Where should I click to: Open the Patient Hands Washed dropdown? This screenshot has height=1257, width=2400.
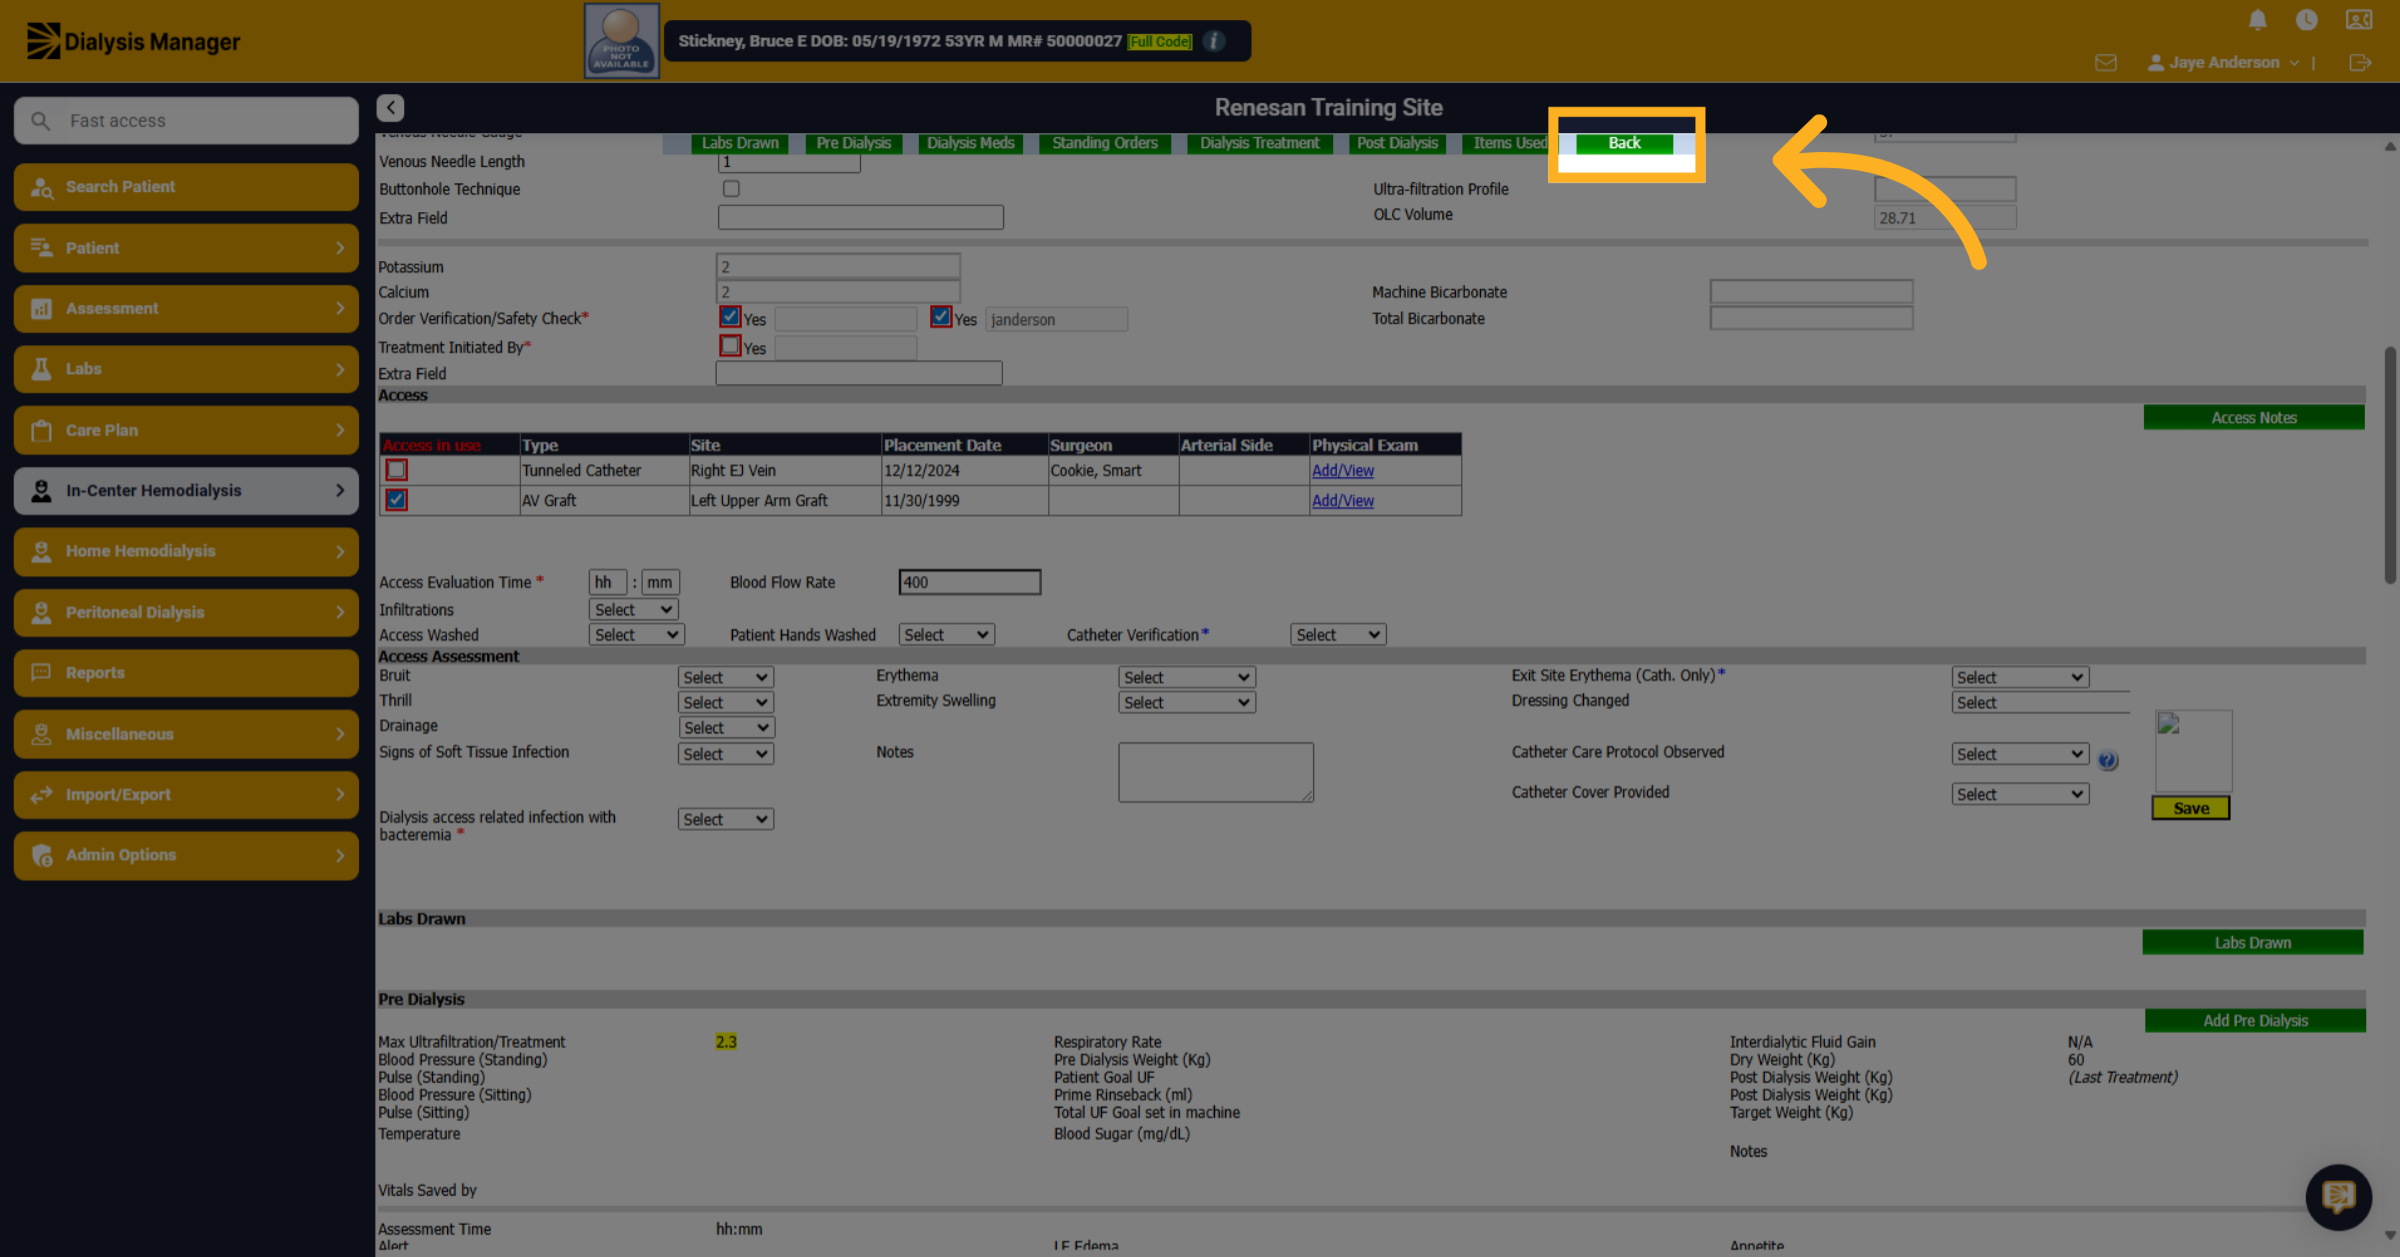(946, 635)
